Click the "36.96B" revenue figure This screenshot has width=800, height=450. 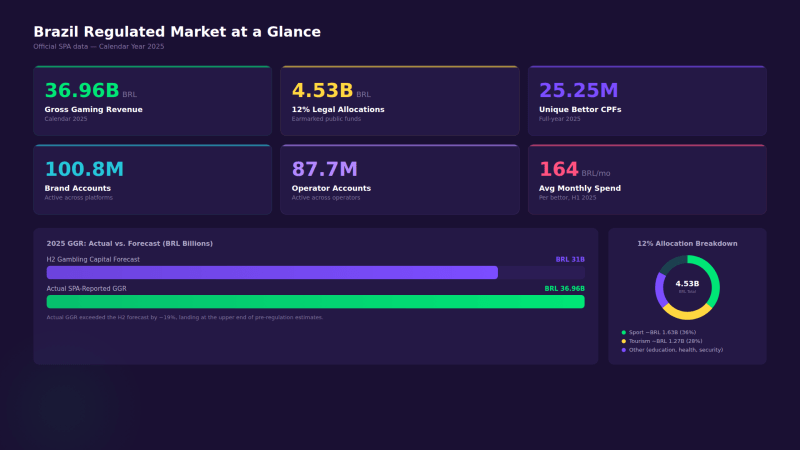click(82, 90)
